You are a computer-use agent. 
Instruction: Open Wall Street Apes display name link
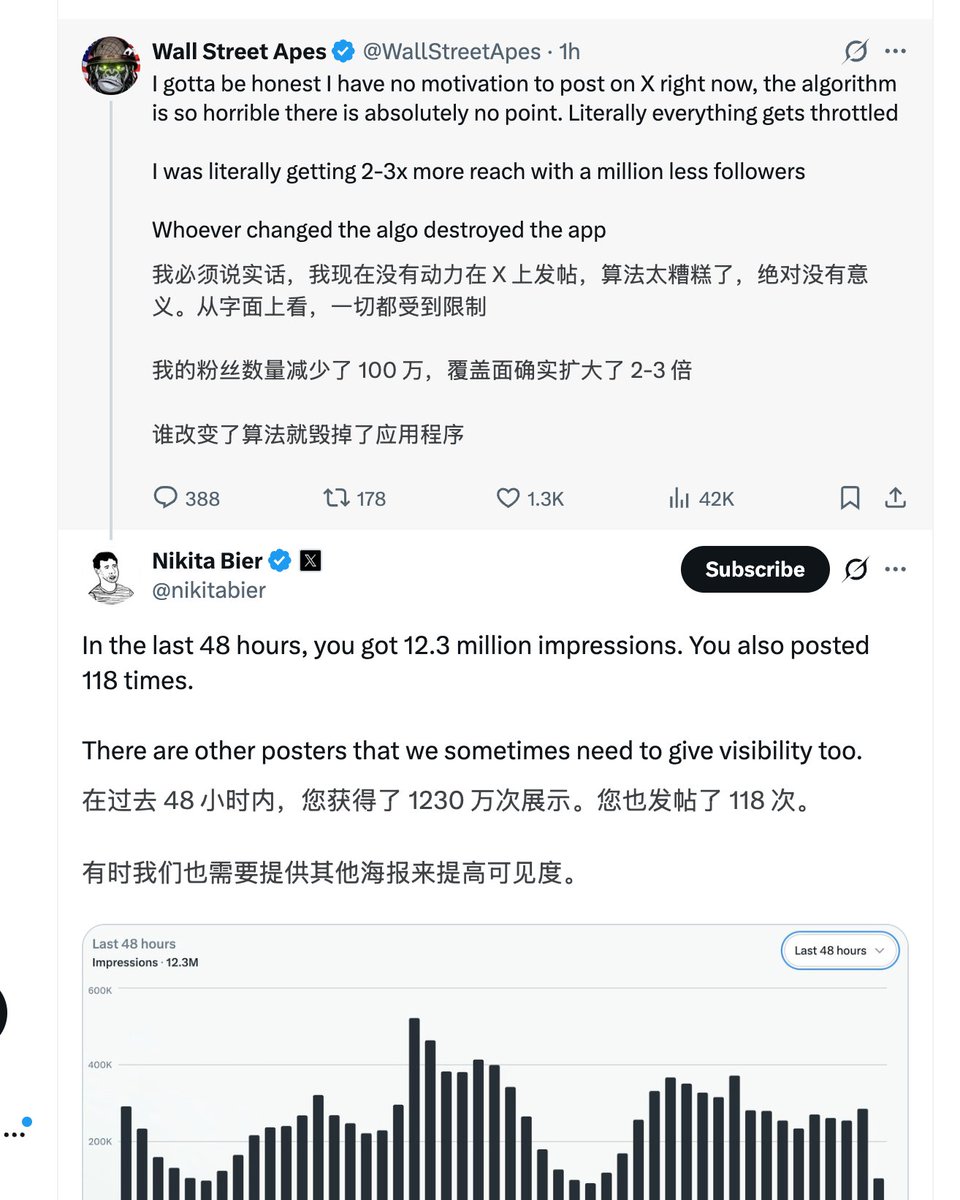tap(239, 51)
